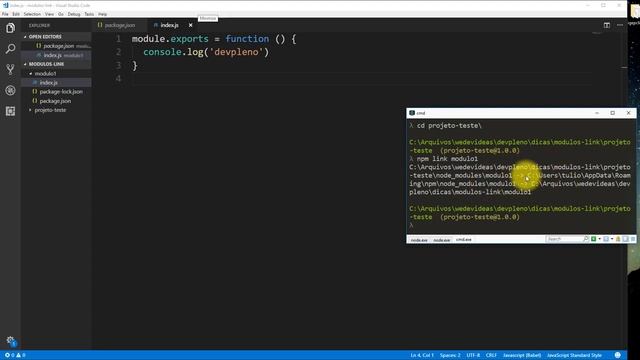Open the Debug menu

coord(74,14)
